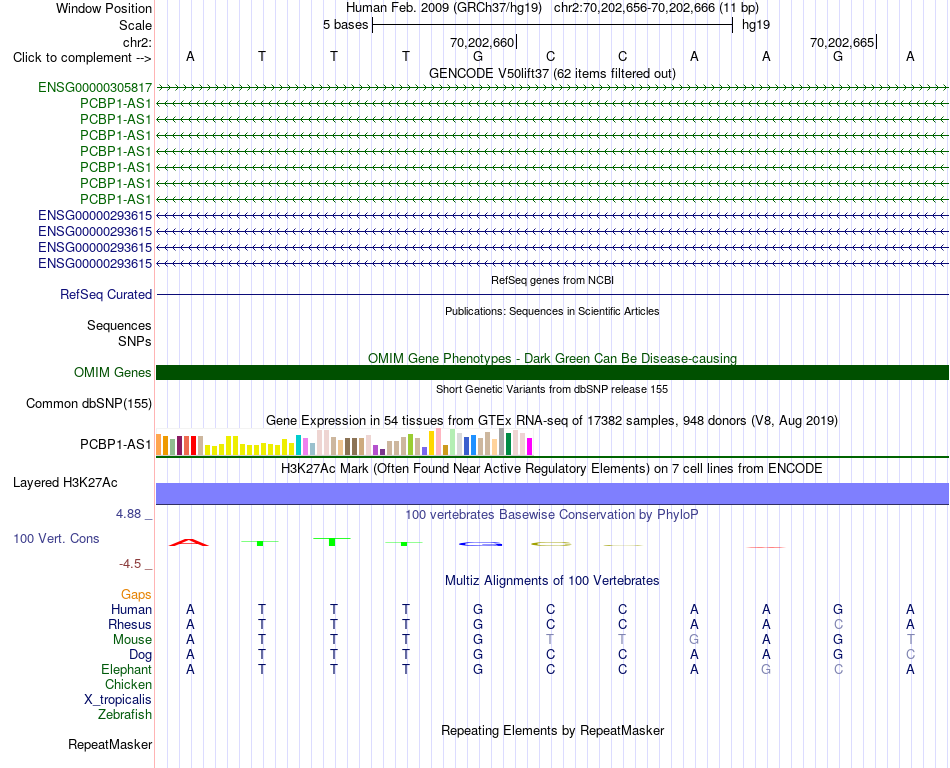Click the dark green OMIM Genes bar
The height and width of the screenshot is (768, 950).
(x=552, y=372)
